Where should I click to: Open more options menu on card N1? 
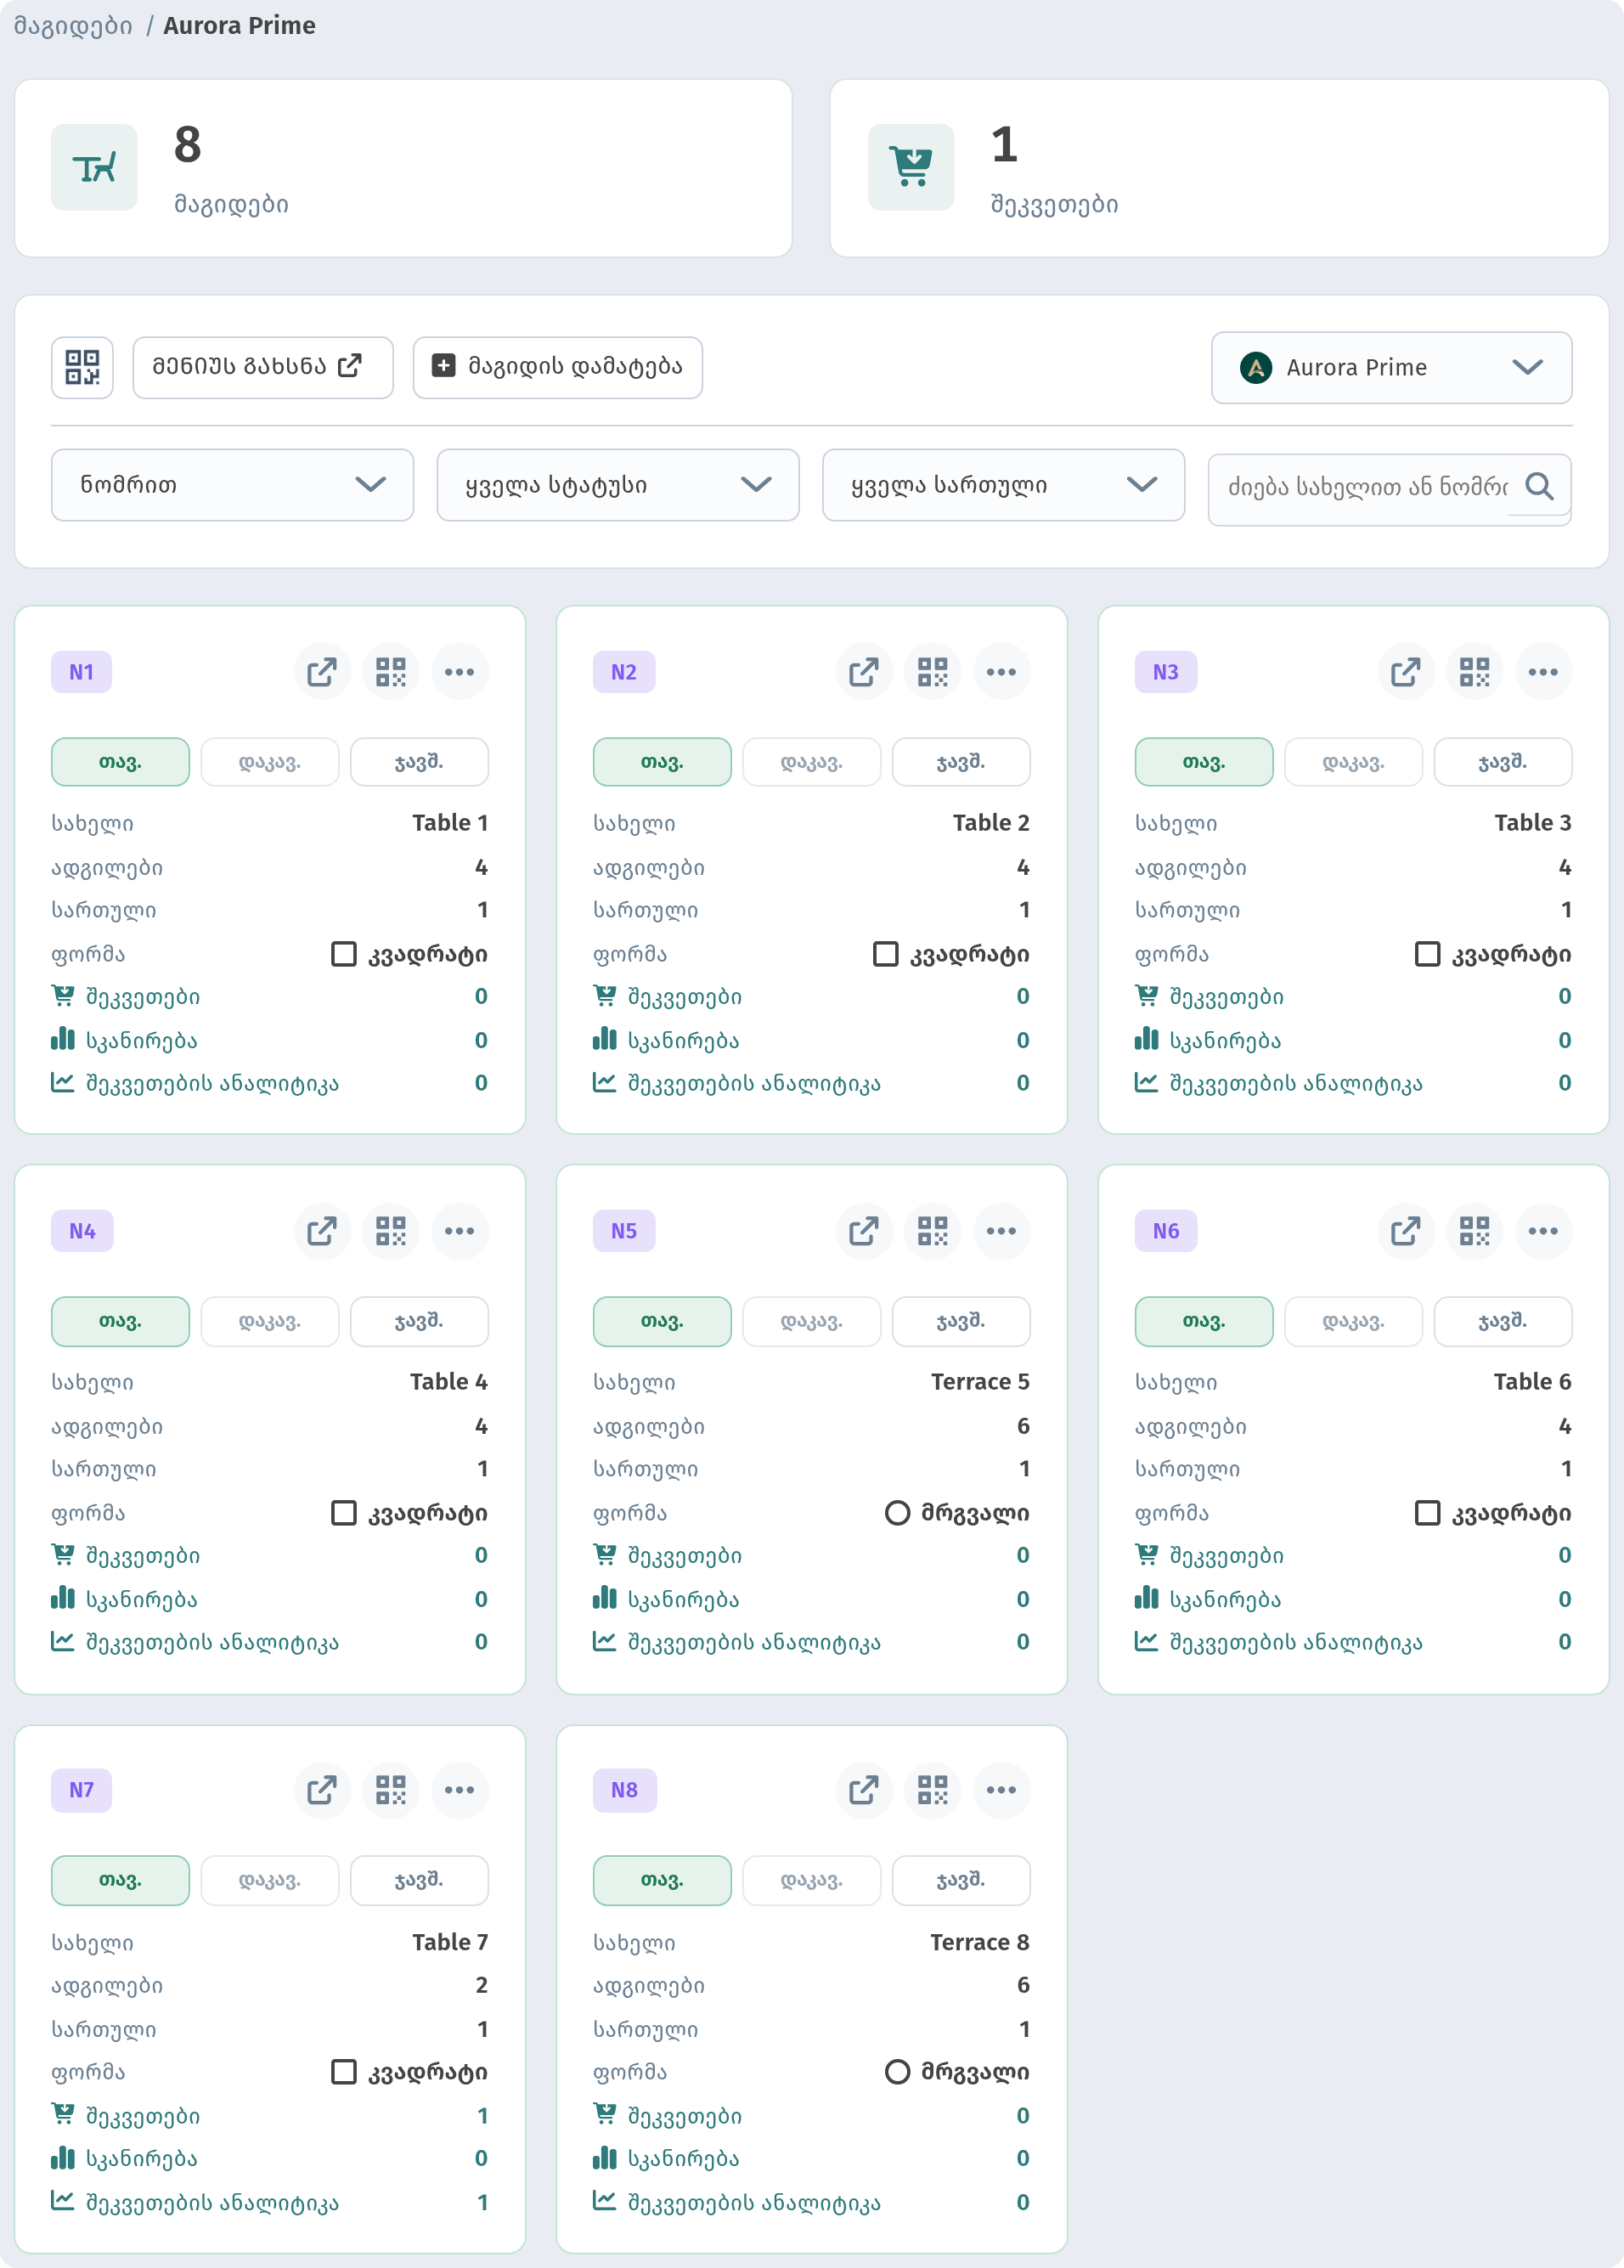[460, 672]
